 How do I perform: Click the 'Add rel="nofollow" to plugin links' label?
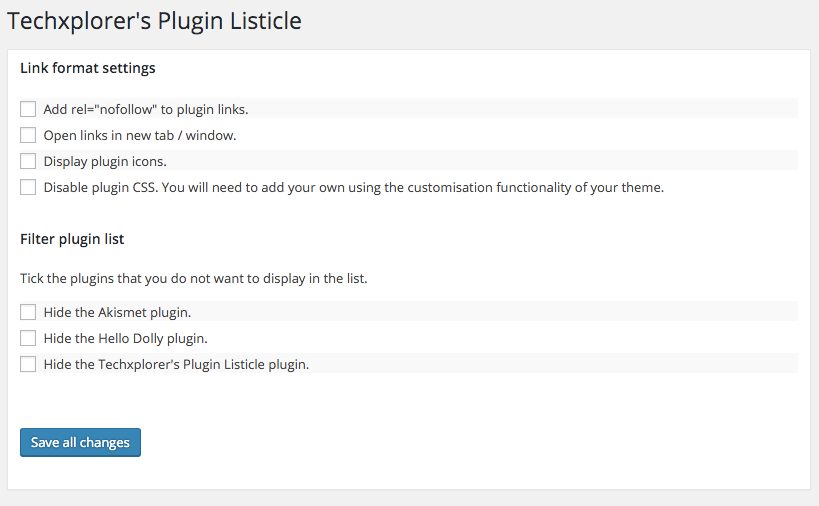(146, 110)
